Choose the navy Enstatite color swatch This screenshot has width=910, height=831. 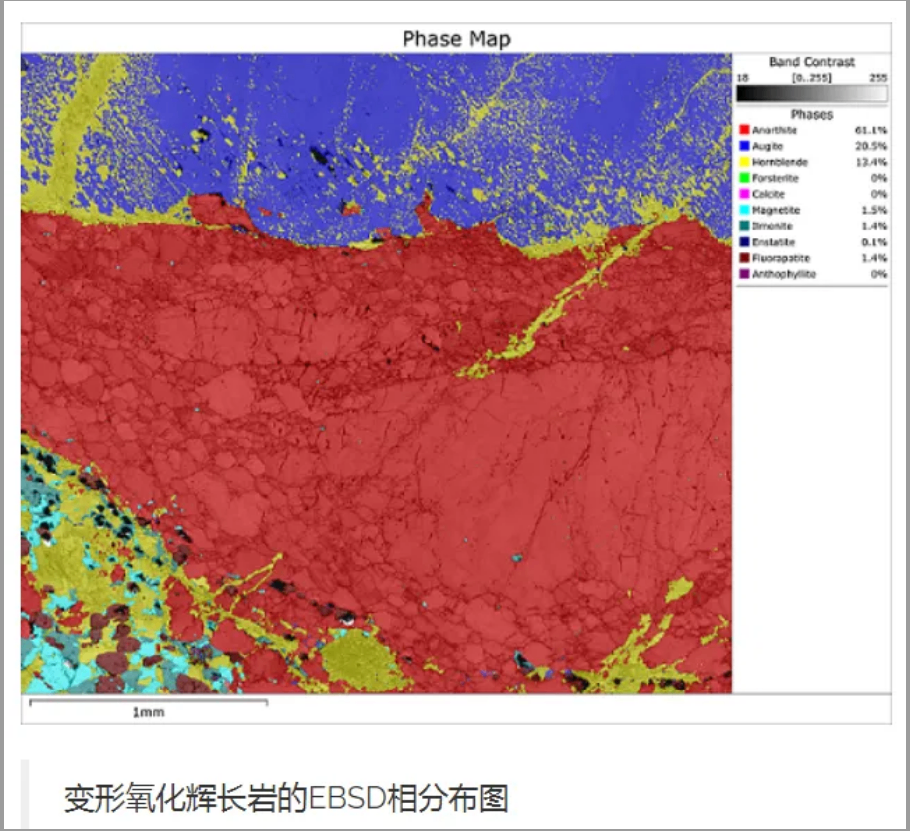point(744,242)
